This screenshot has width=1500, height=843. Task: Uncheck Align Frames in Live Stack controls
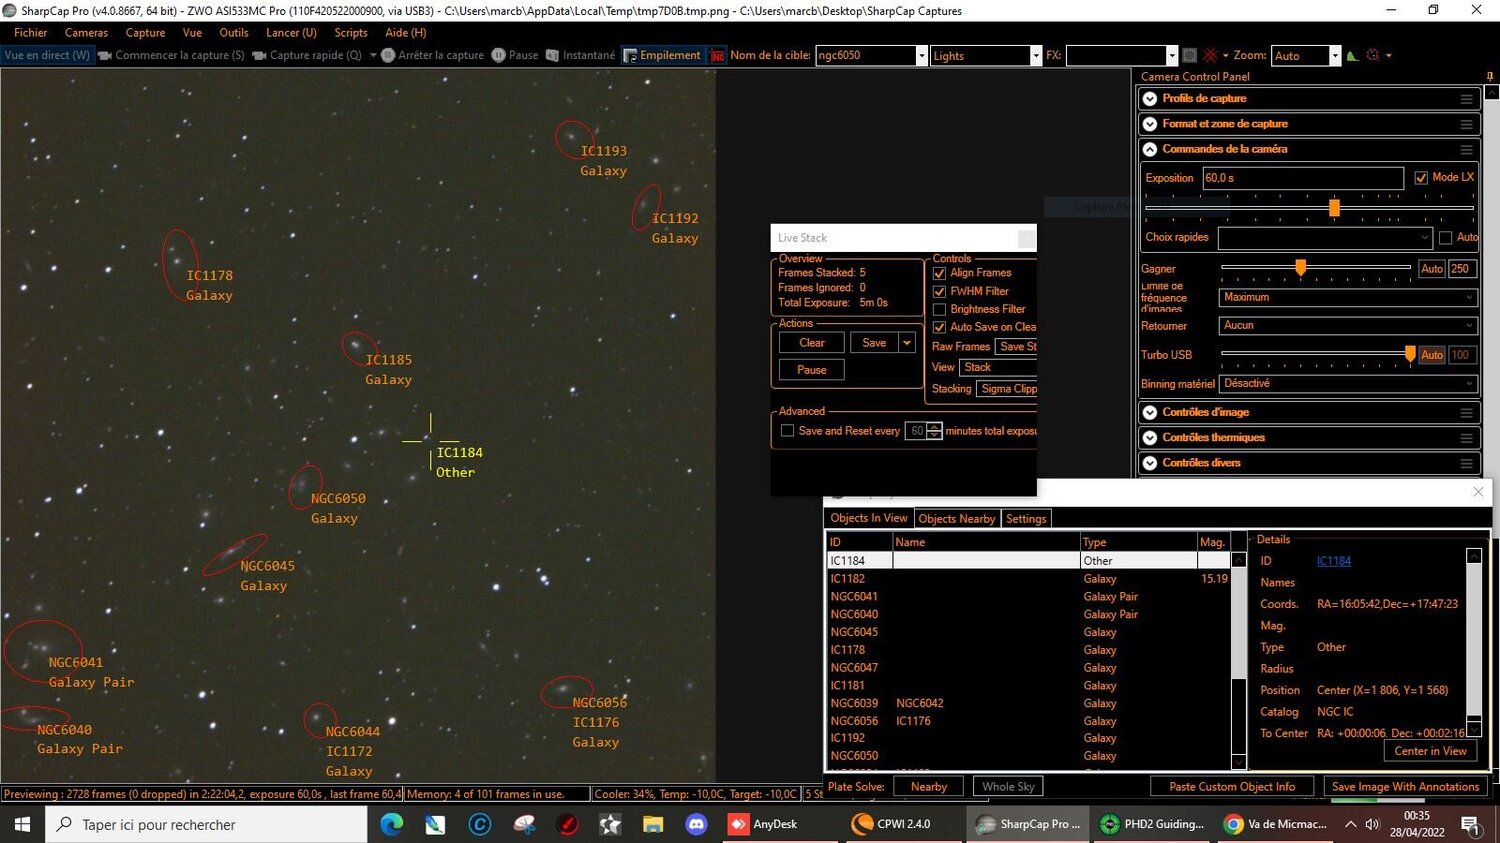(x=939, y=272)
